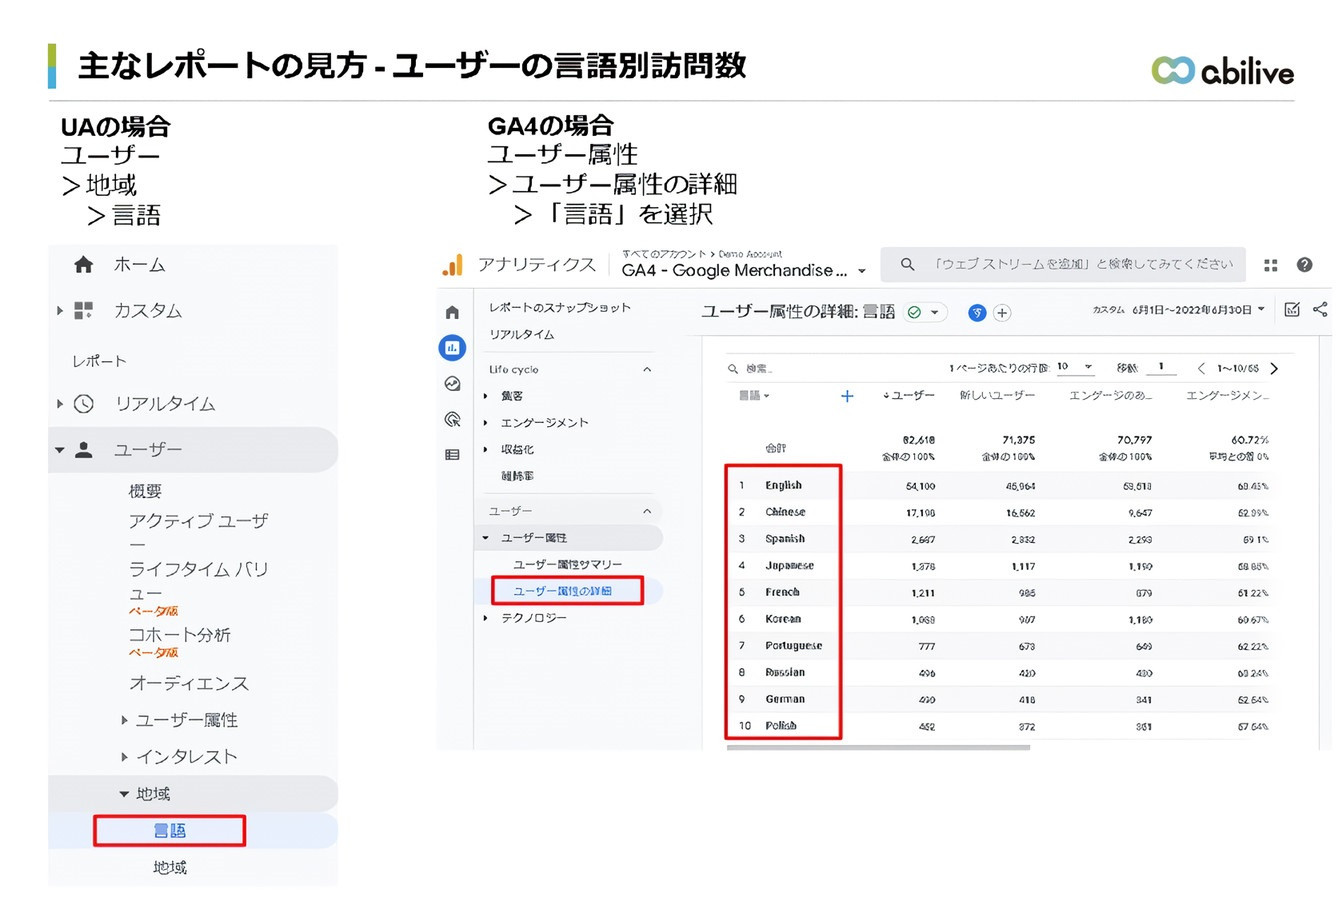Open the Explore icon in GA4 rail
This screenshot has width=1342, height=913.
452,384
